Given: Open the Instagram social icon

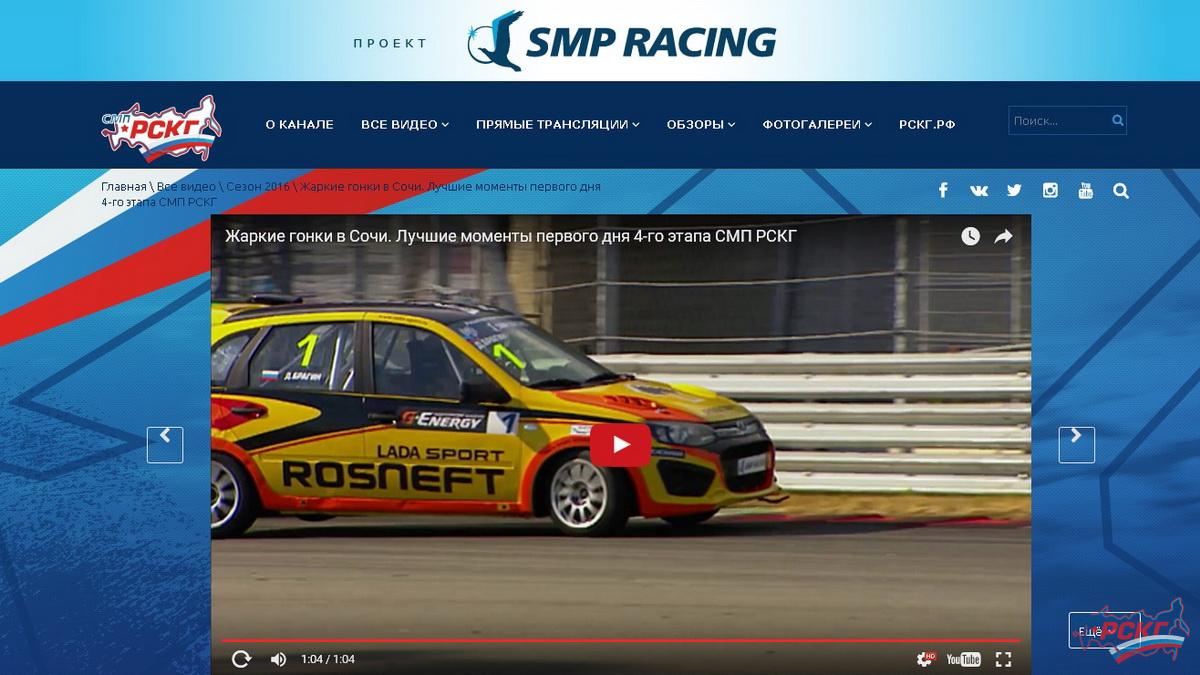Looking at the screenshot, I should (1050, 190).
